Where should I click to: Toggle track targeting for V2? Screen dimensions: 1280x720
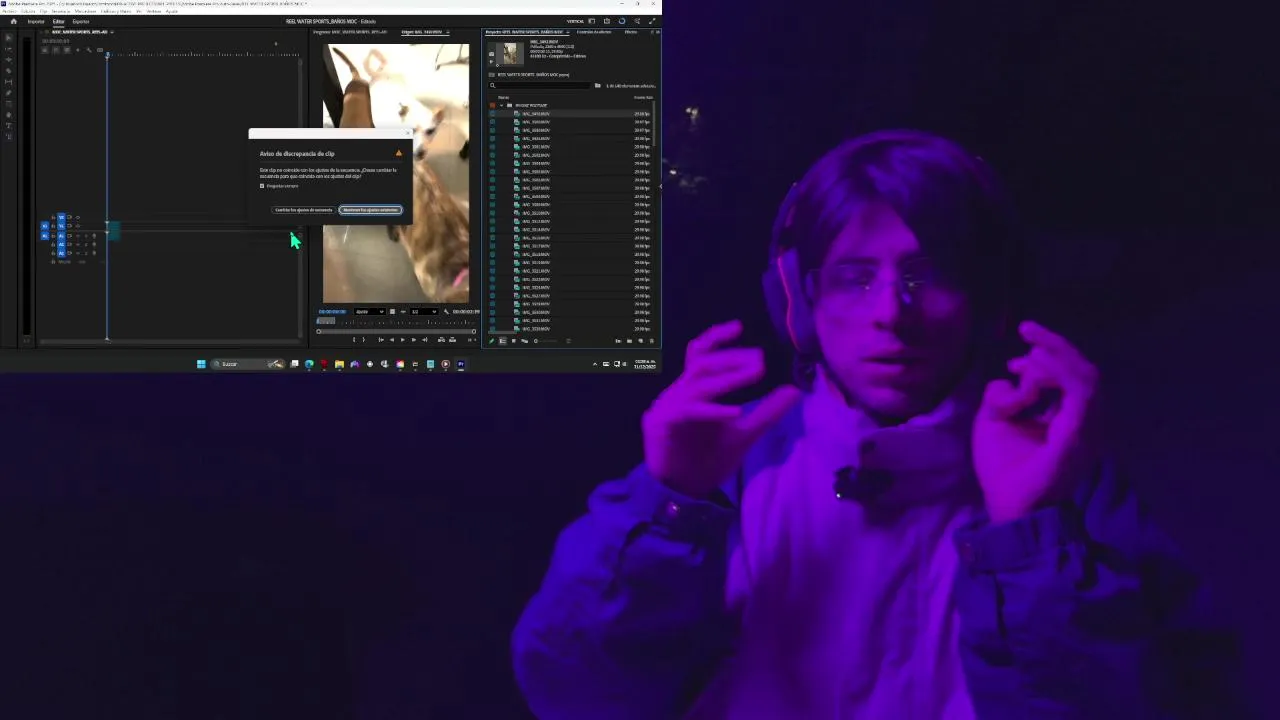(x=61, y=218)
